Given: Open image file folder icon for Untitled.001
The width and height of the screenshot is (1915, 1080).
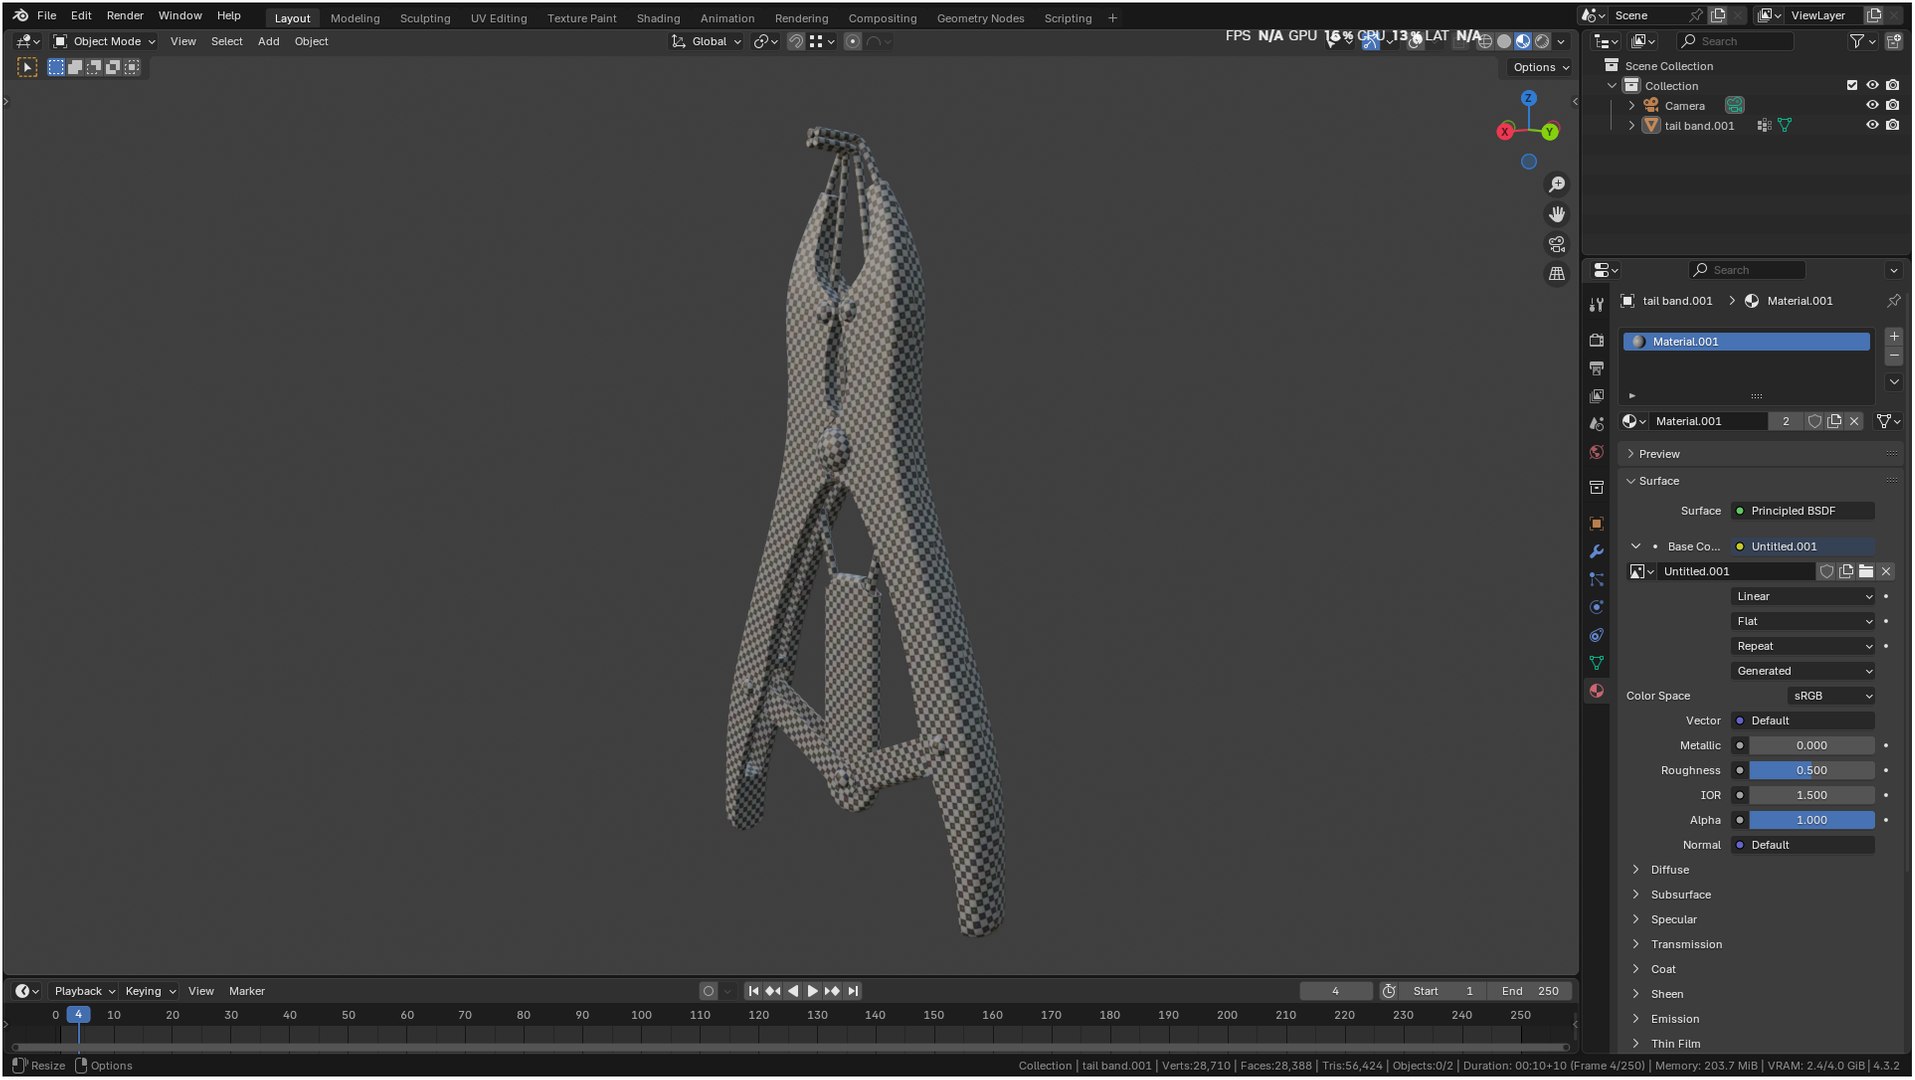Looking at the screenshot, I should coord(1866,572).
